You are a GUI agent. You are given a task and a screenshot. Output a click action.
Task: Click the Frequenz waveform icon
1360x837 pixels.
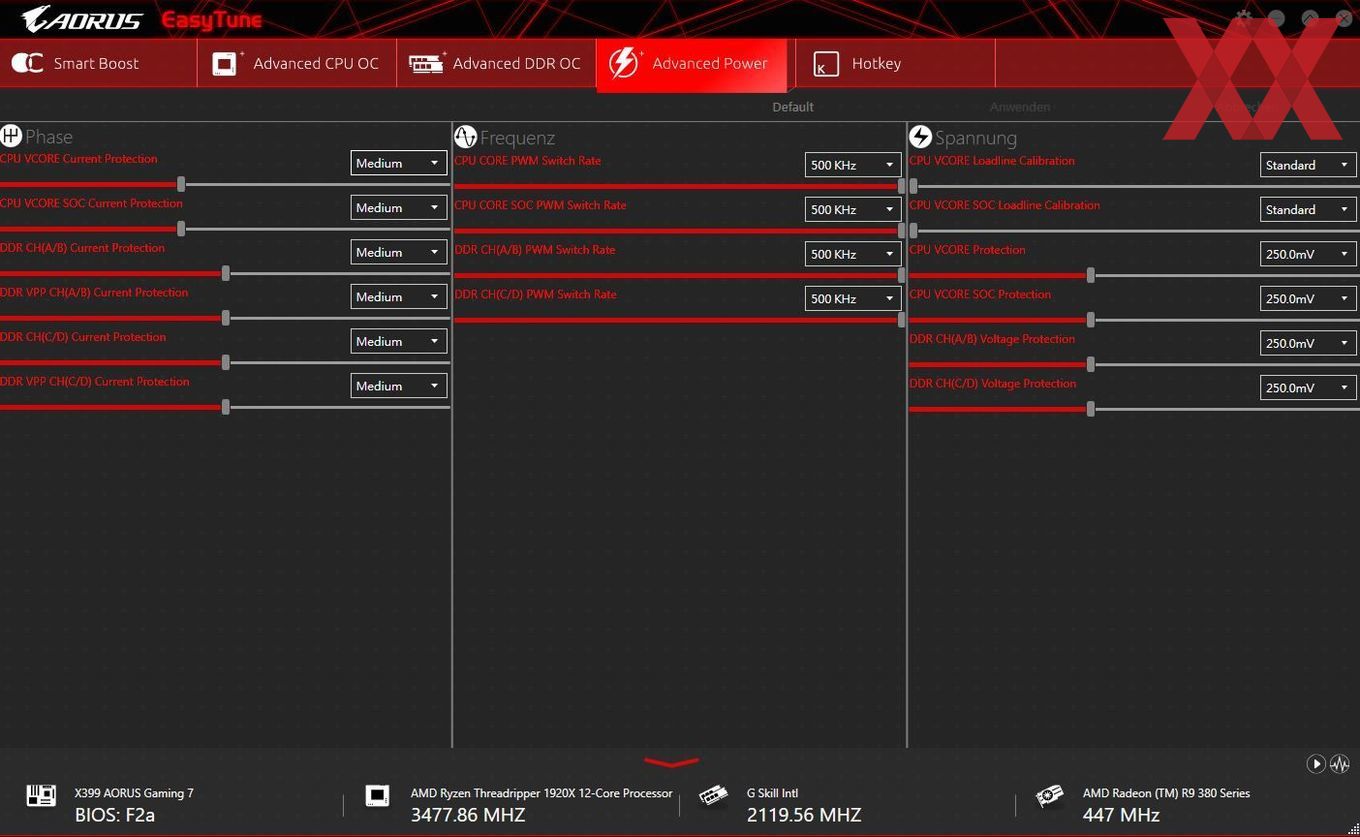(465, 136)
